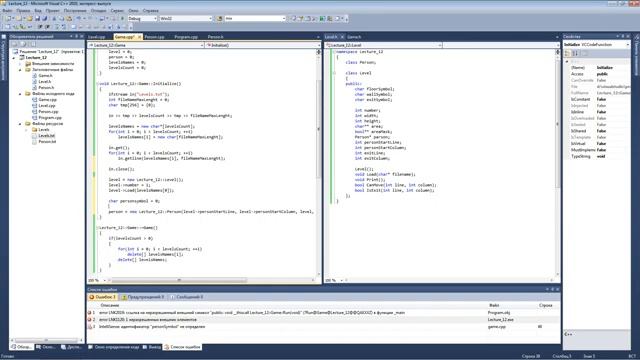Close the Game.cpp editor tab
Image resolution: width=640 pixels, height=360 pixels.
click(139, 37)
